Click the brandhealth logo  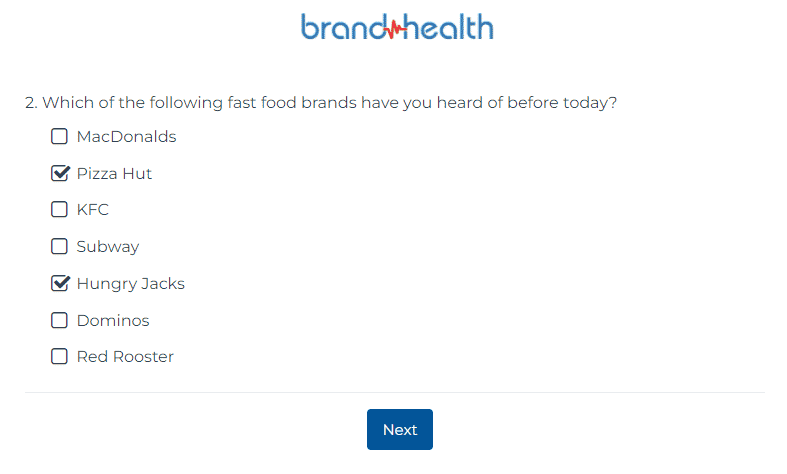point(397,27)
